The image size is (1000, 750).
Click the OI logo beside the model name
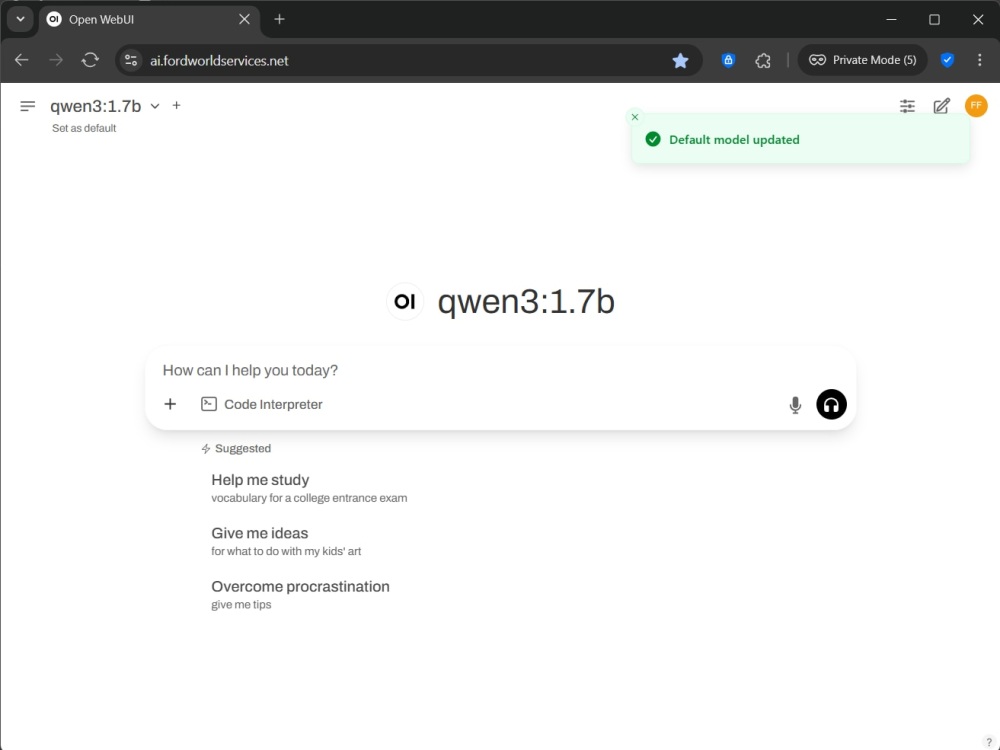405,301
